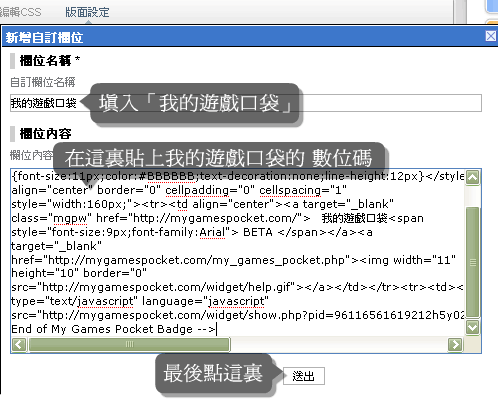Click the 欄位名稱 section heading
The width and height of the screenshot is (498, 400).
click(49, 61)
